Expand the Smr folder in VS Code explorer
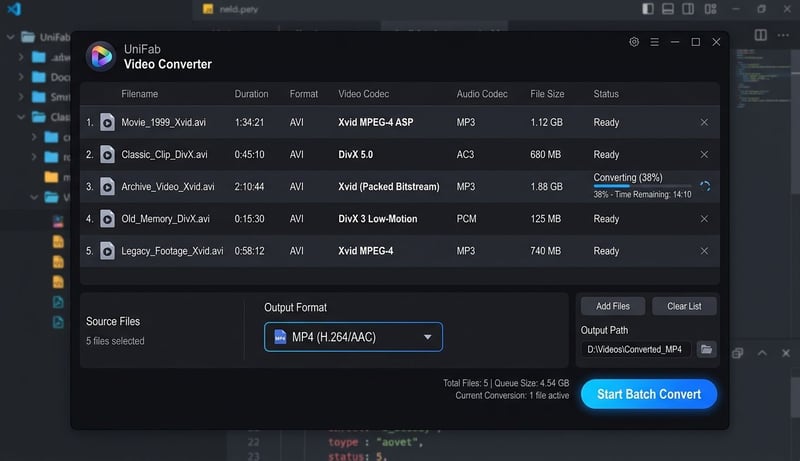This screenshot has height=461, width=800. point(21,97)
